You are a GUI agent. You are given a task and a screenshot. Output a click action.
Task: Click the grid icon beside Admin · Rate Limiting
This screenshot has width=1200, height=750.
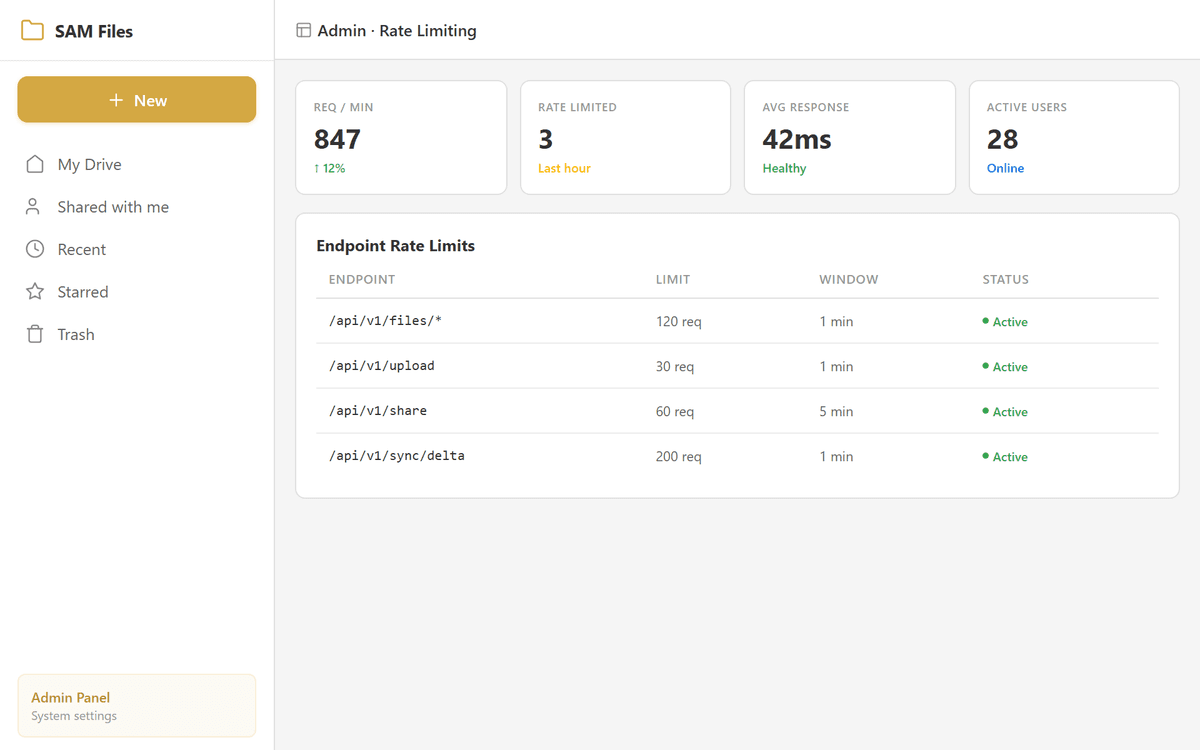coord(301,30)
